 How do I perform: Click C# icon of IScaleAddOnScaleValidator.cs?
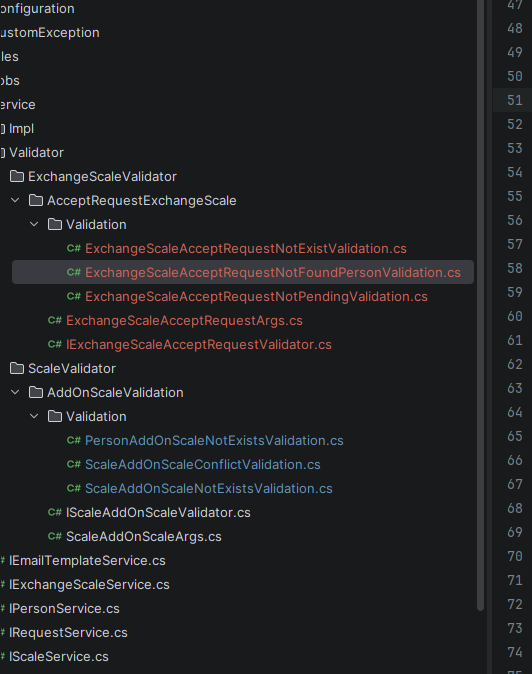(x=55, y=512)
